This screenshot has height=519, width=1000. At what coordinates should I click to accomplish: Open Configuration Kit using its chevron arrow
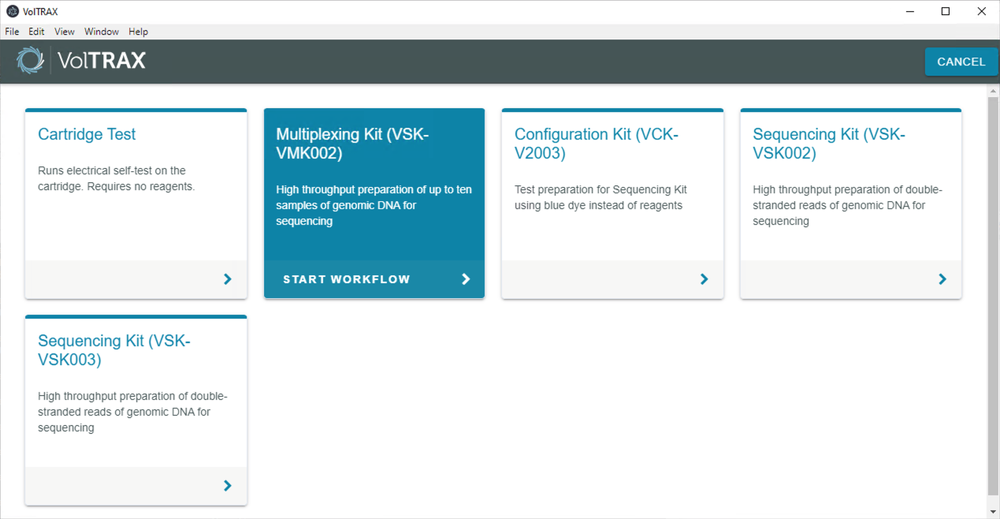[704, 279]
